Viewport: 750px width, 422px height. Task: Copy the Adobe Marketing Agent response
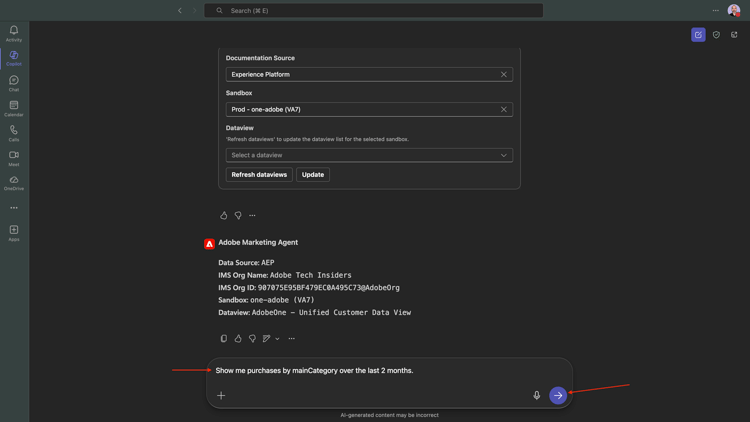[223, 338]
